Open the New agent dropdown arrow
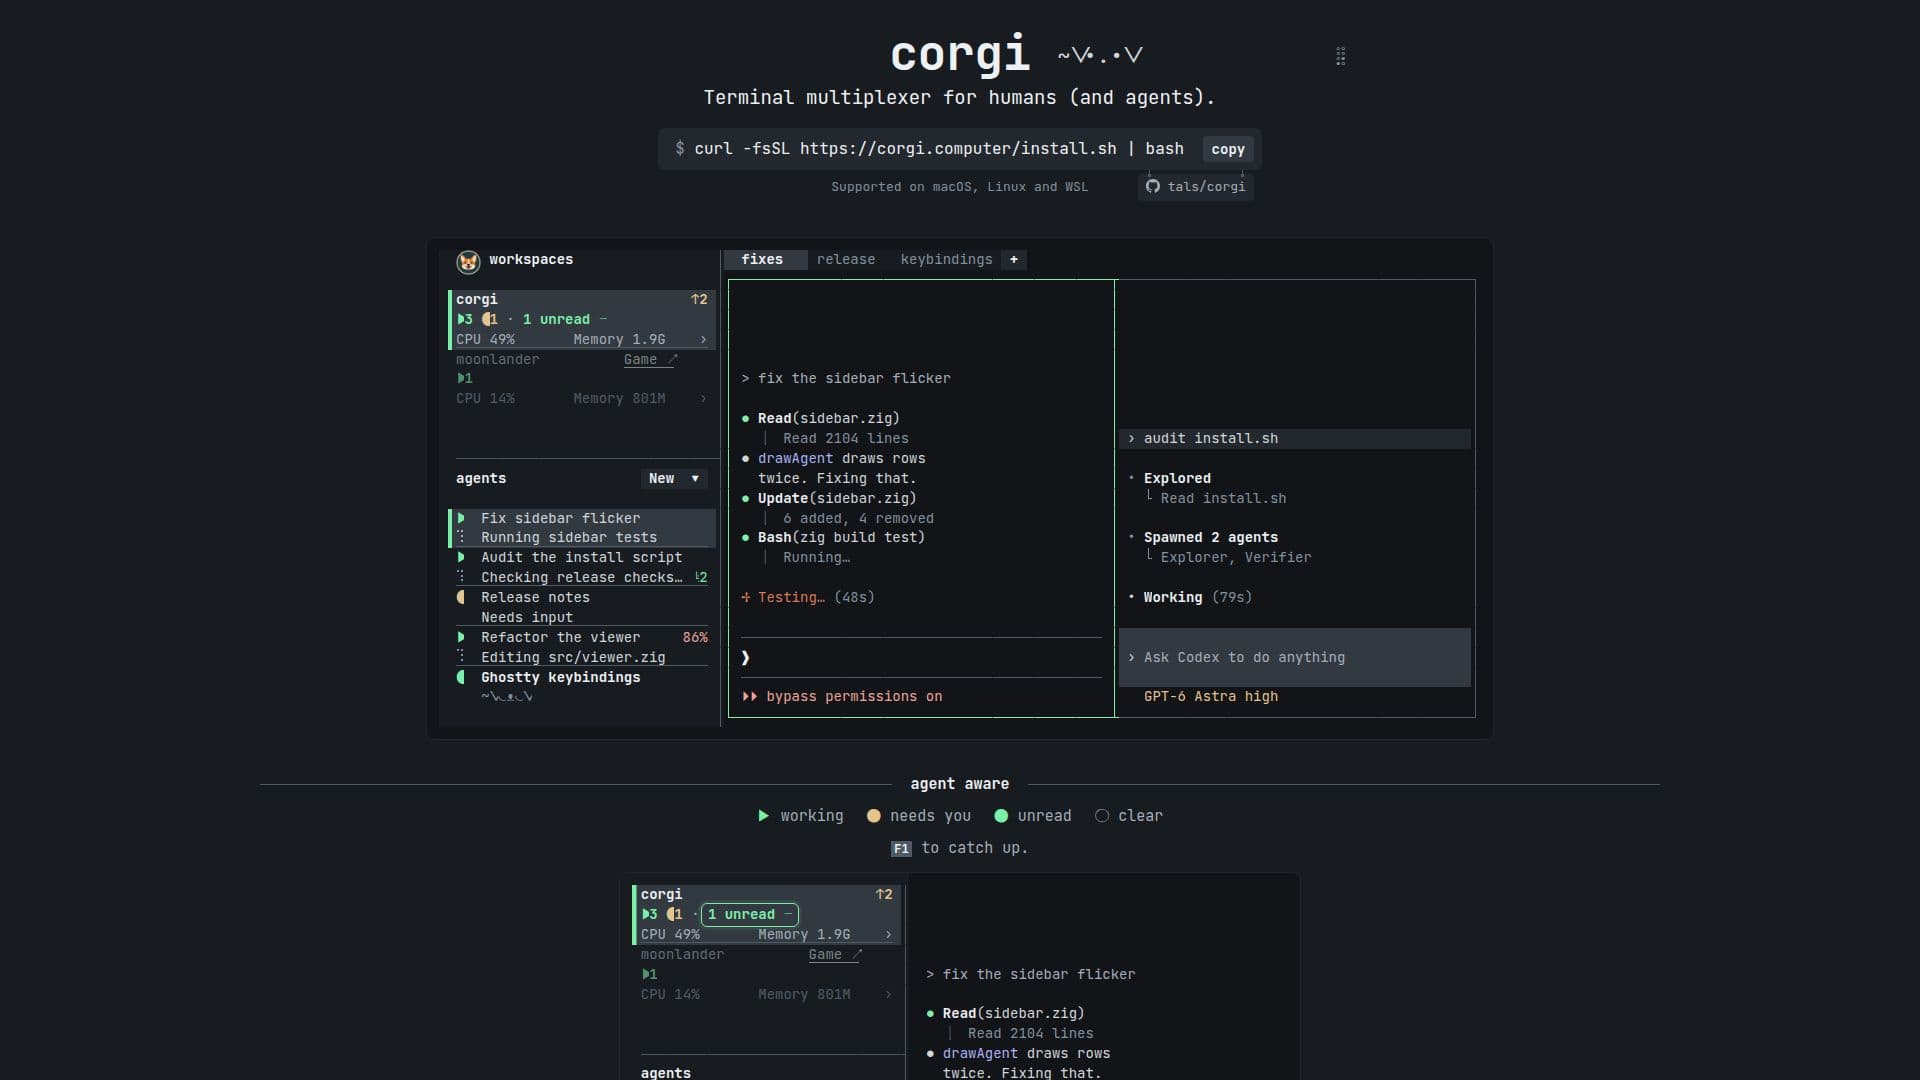The width and height of the screenshot is (1920, 1080). click(695, 478)
